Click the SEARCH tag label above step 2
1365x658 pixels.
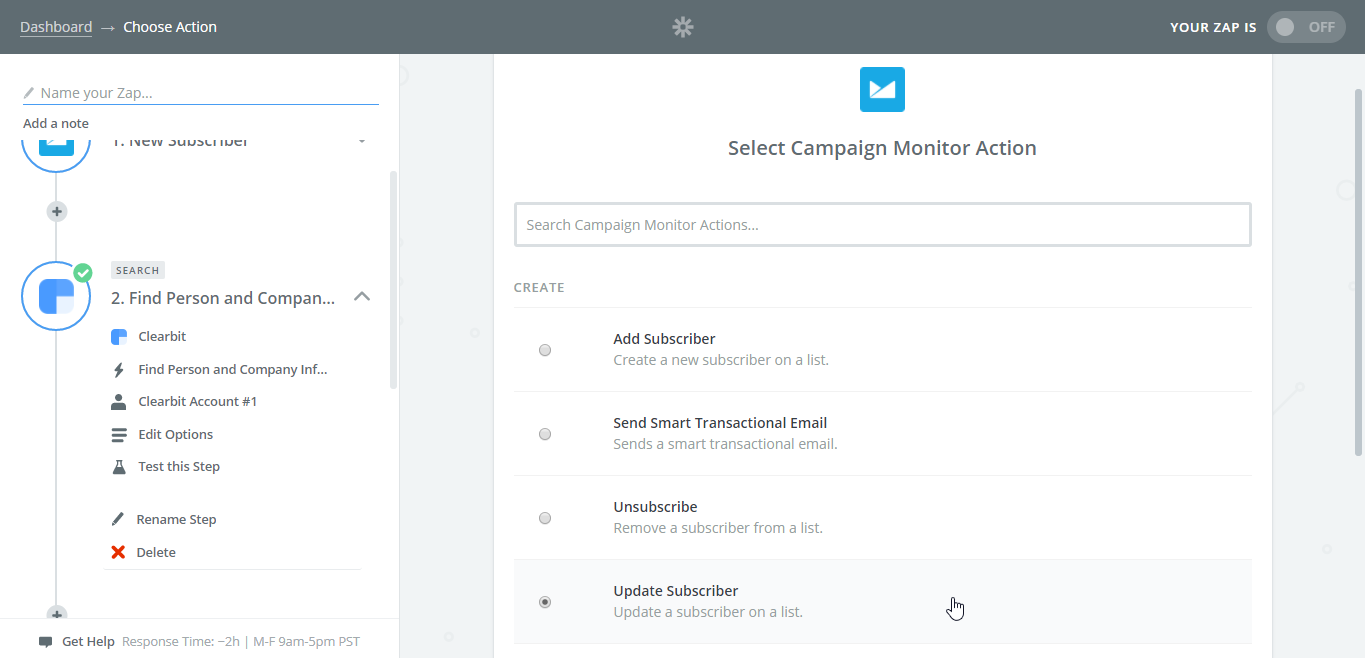(x=138, y=270)
